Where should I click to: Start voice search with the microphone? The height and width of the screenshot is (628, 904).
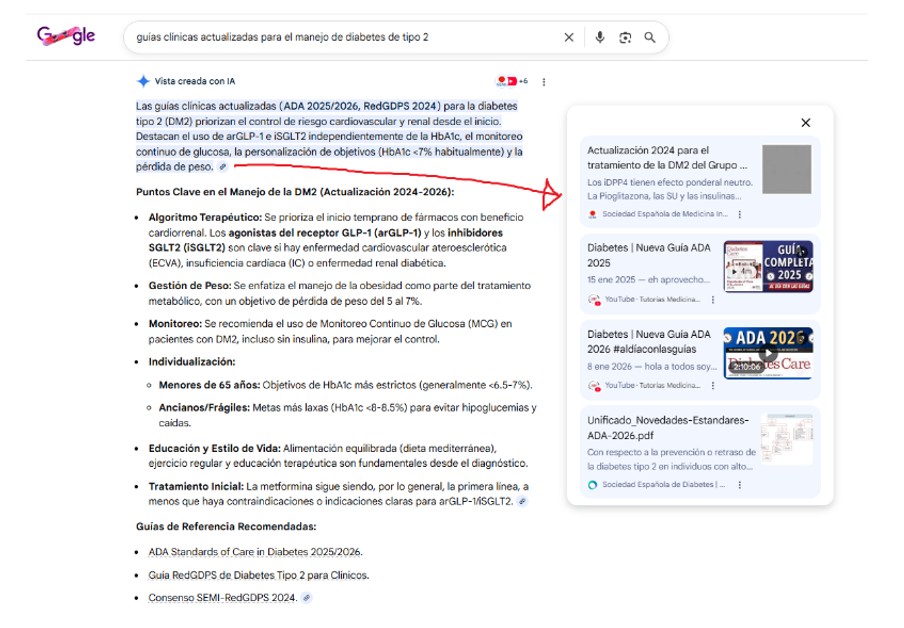(599, 38)
